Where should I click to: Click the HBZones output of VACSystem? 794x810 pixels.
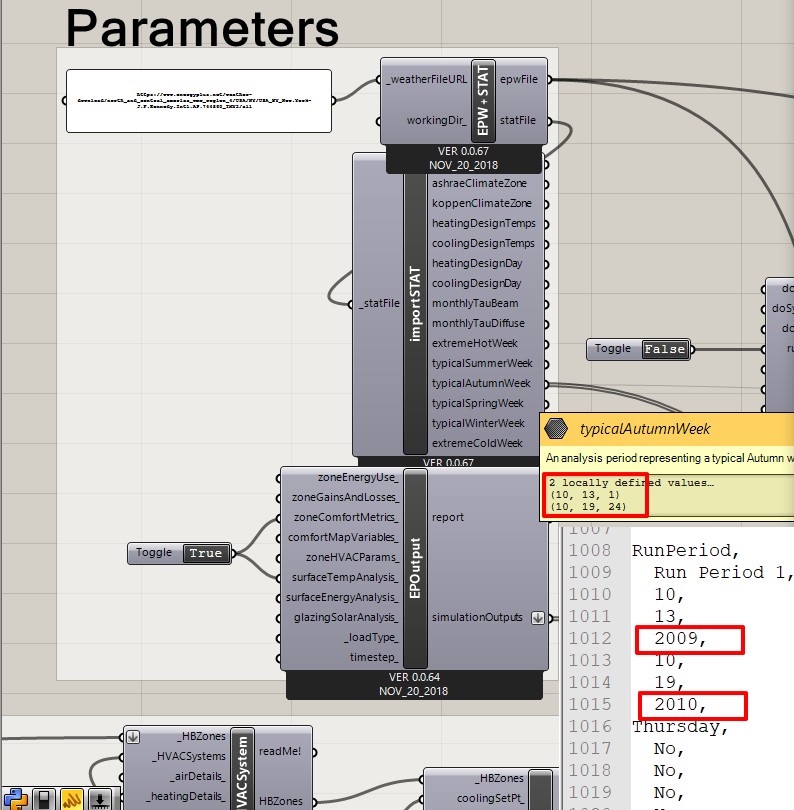tap(281, 802)
